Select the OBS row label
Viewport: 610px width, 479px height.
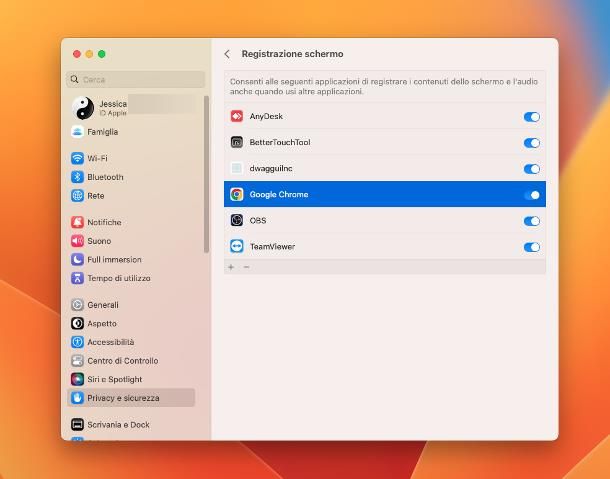(258, 221)
